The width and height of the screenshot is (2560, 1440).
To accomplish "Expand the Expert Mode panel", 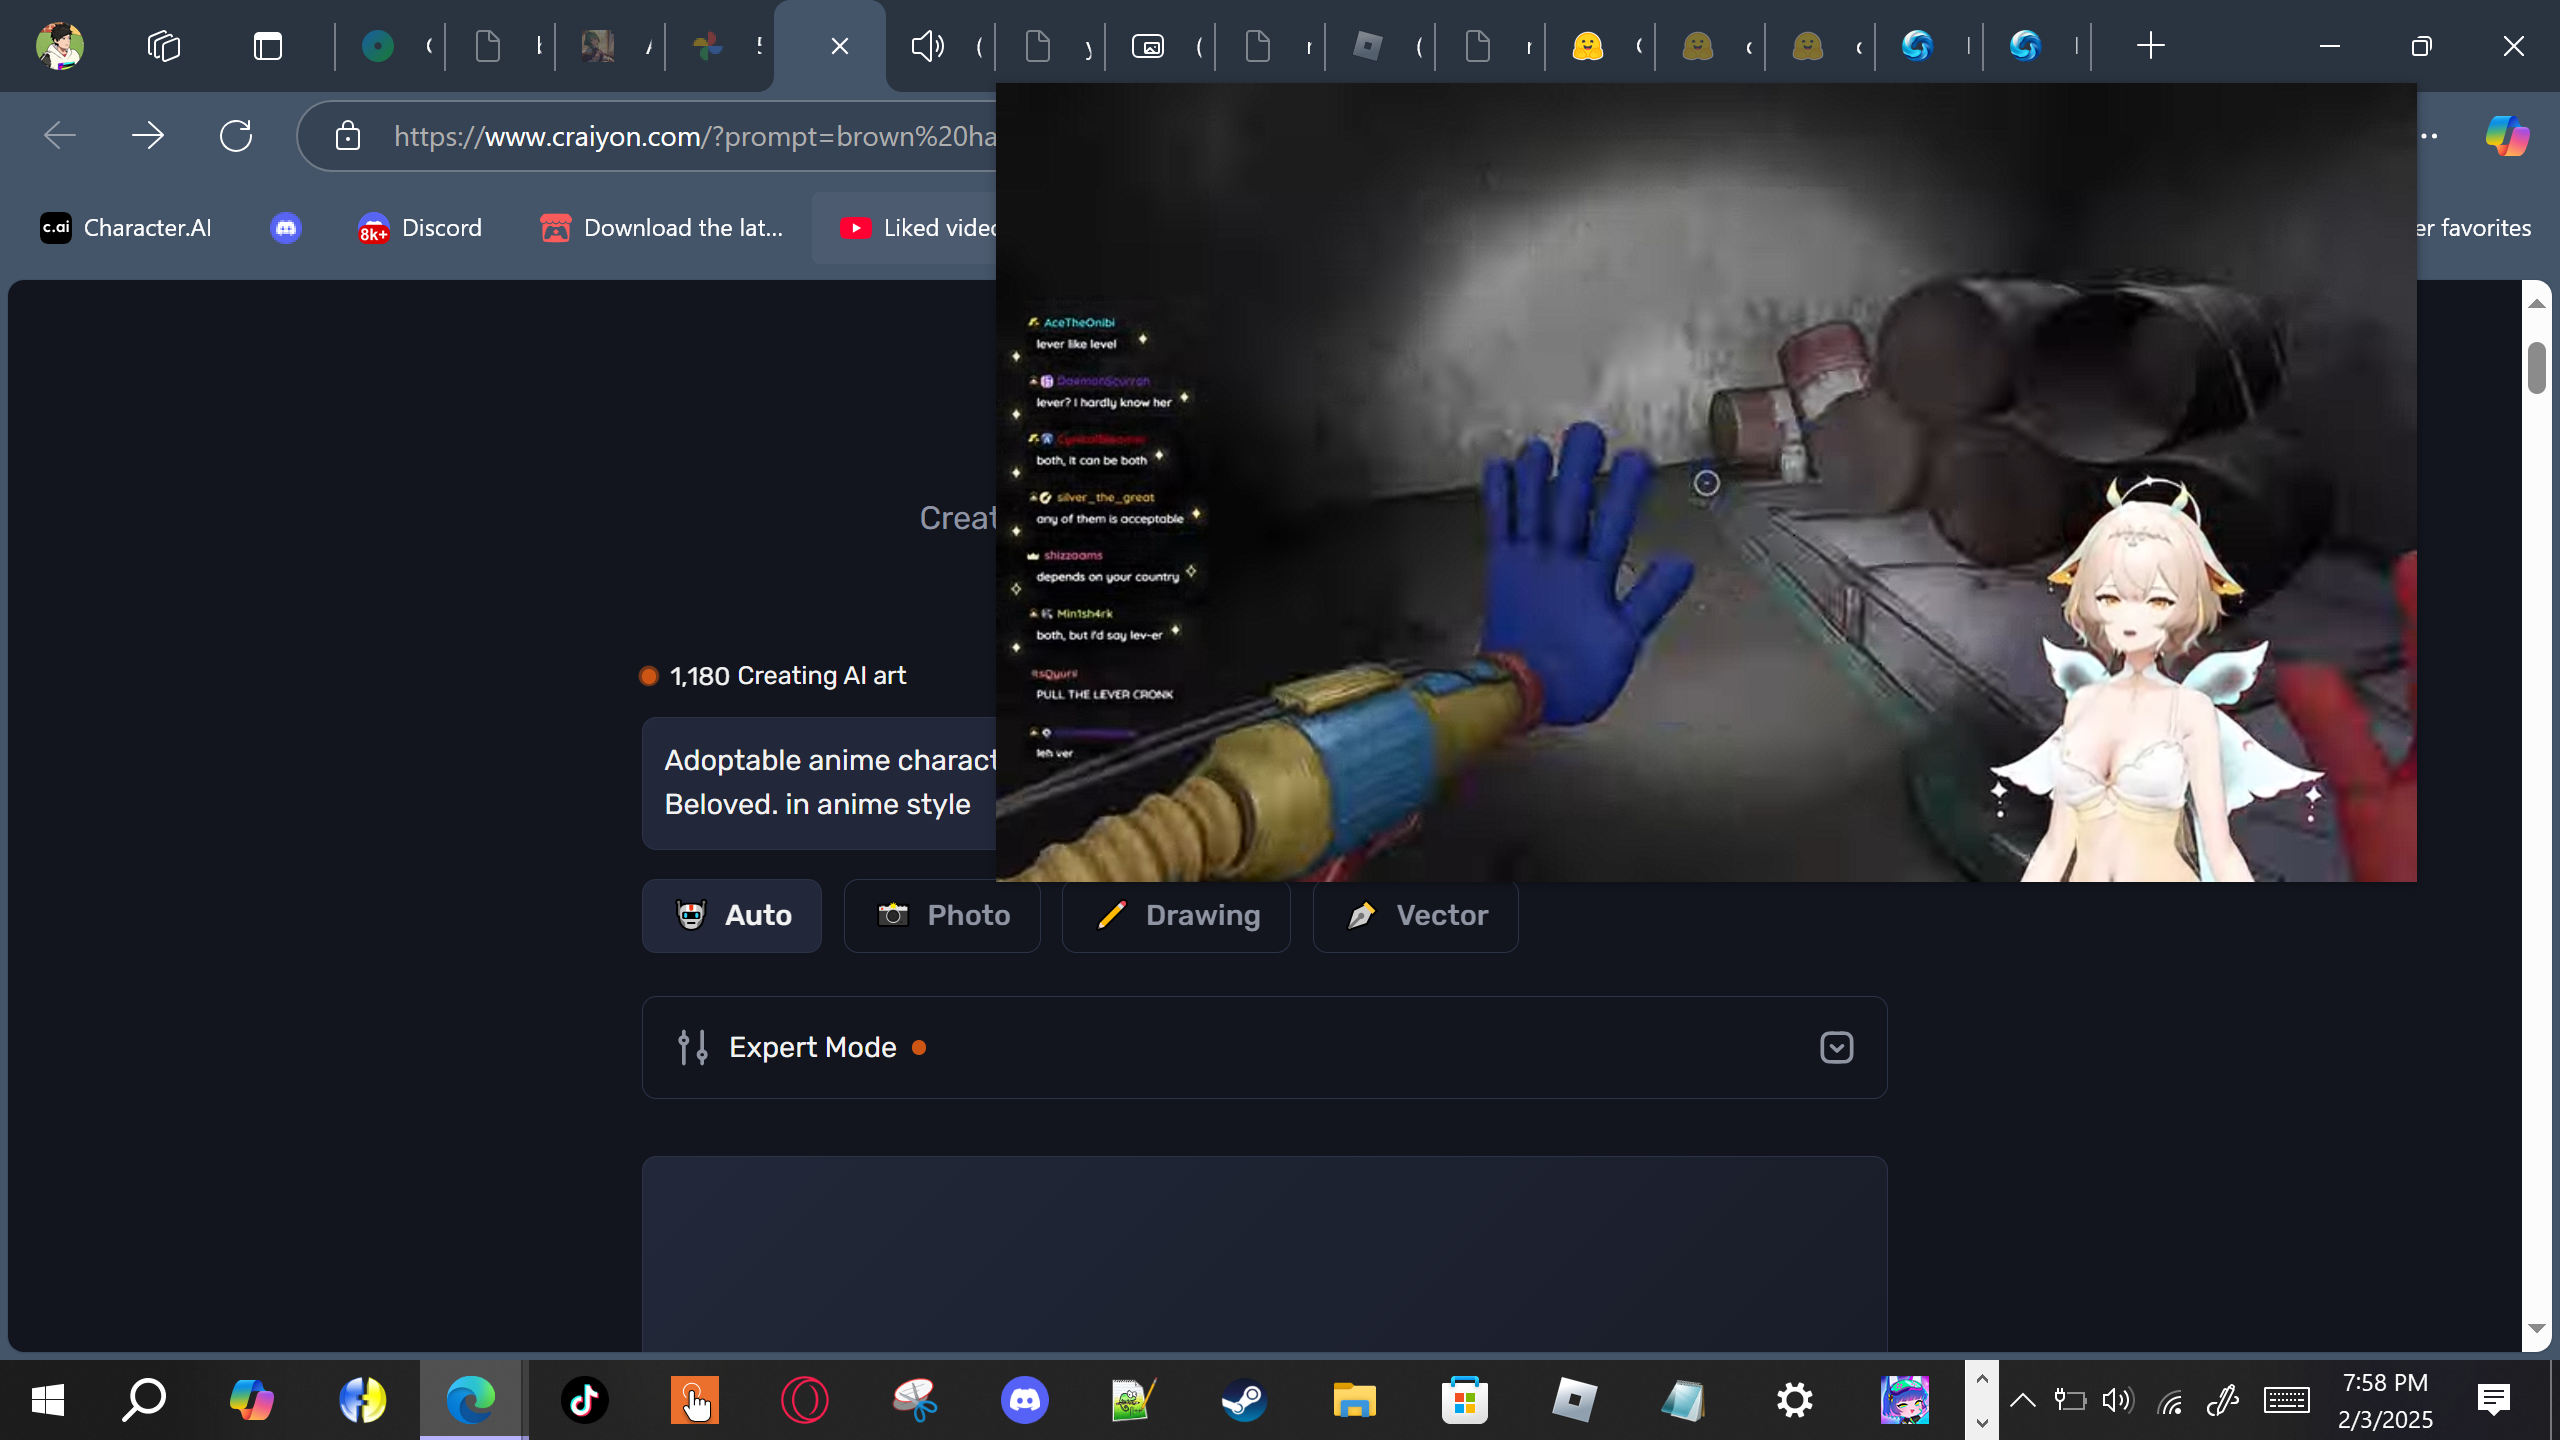I will (x=1837, y=1047).
